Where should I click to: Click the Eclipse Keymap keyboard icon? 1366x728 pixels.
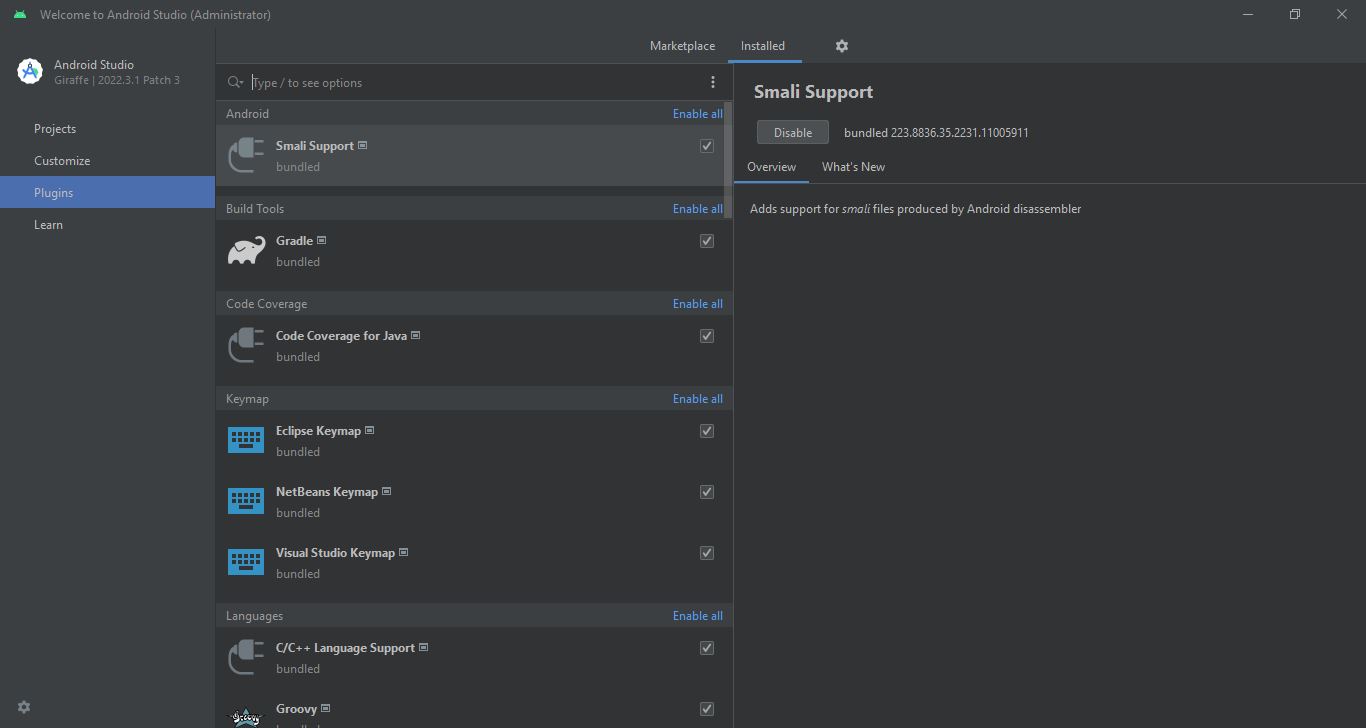coord(246,440)
